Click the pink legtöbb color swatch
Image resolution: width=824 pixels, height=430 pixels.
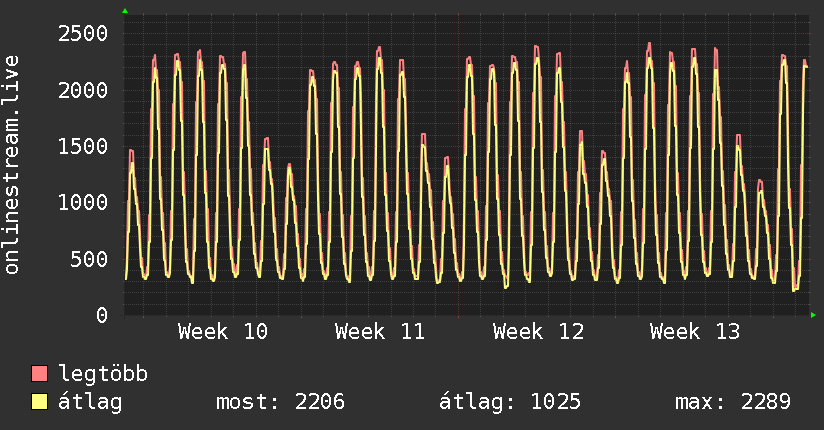pyautogui.click(x=39, y=373)
